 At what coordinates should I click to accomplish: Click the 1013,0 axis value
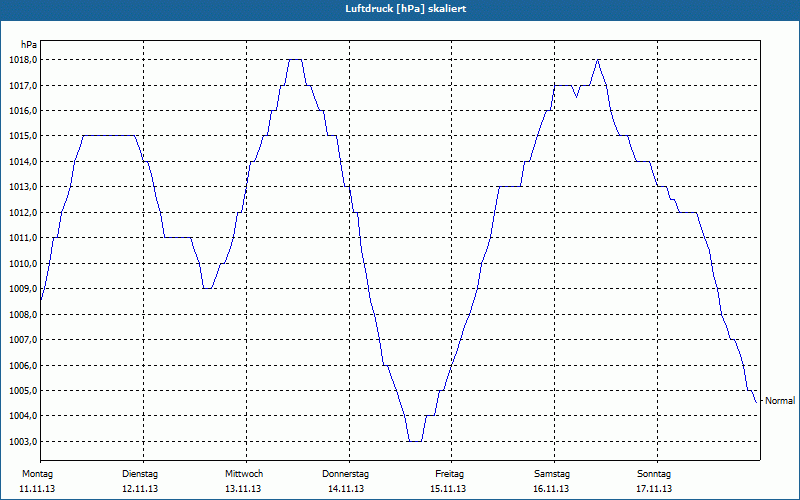pyautogui.click(x=23, y=187)
